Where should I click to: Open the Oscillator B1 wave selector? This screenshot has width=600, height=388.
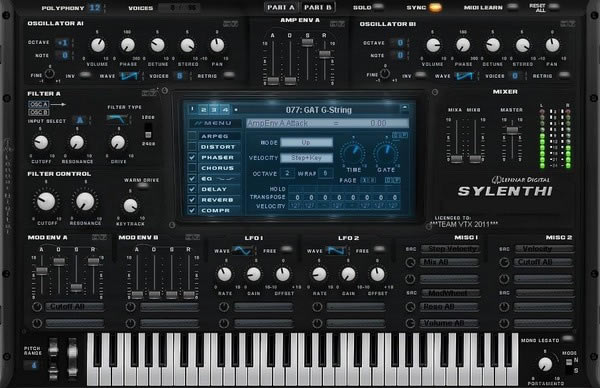pyautogui.click(x=465, y=76)
